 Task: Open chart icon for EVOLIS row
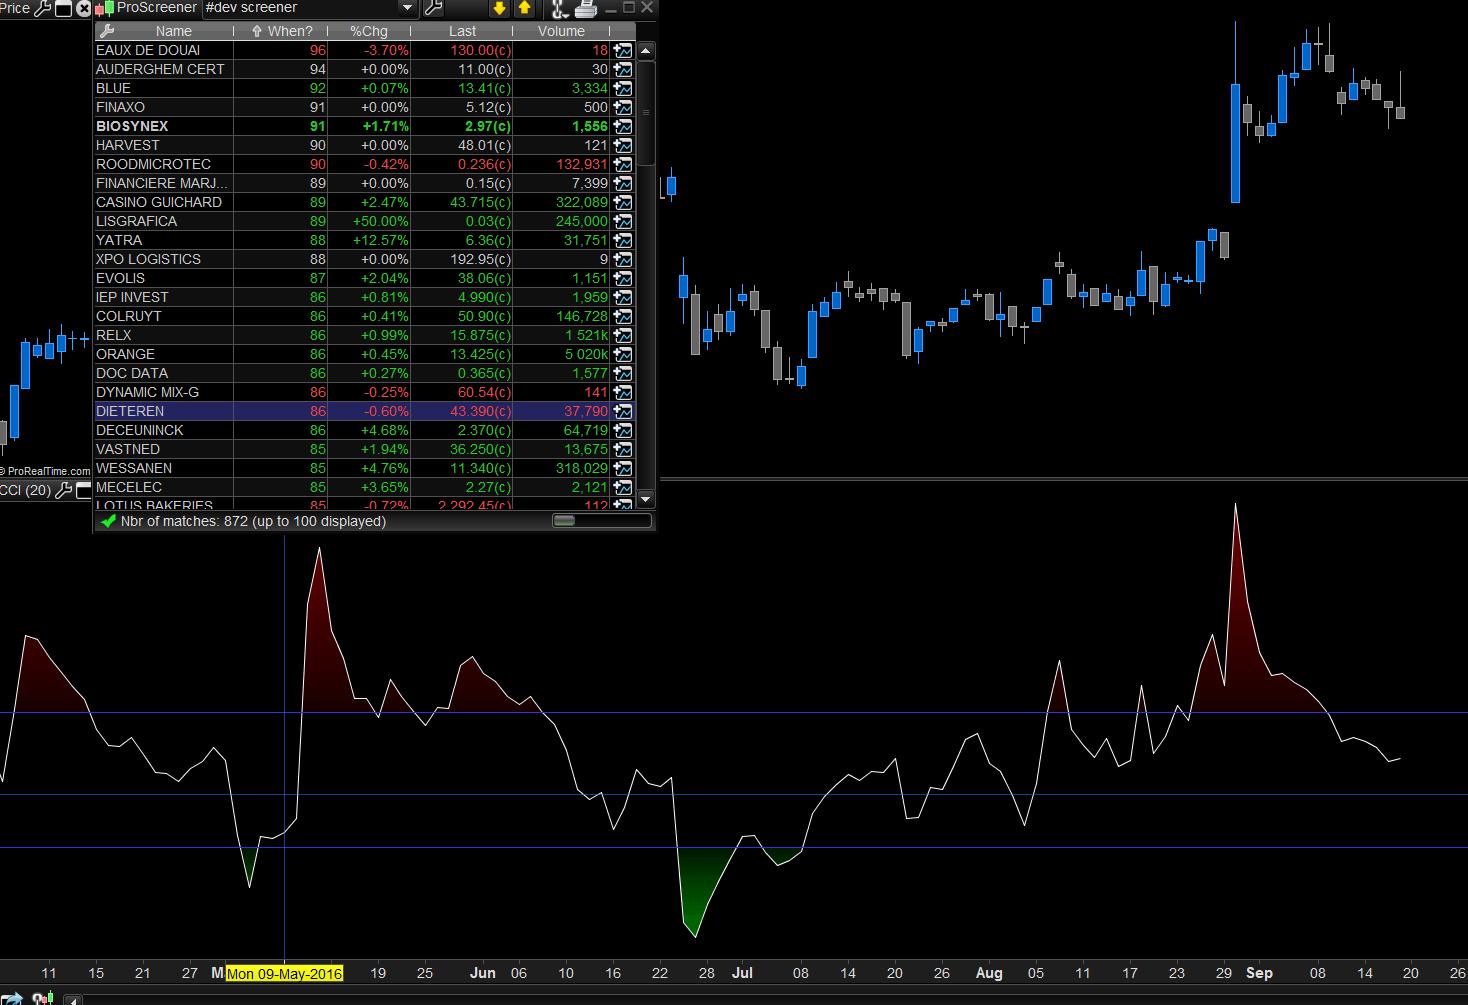coord(623,278)
